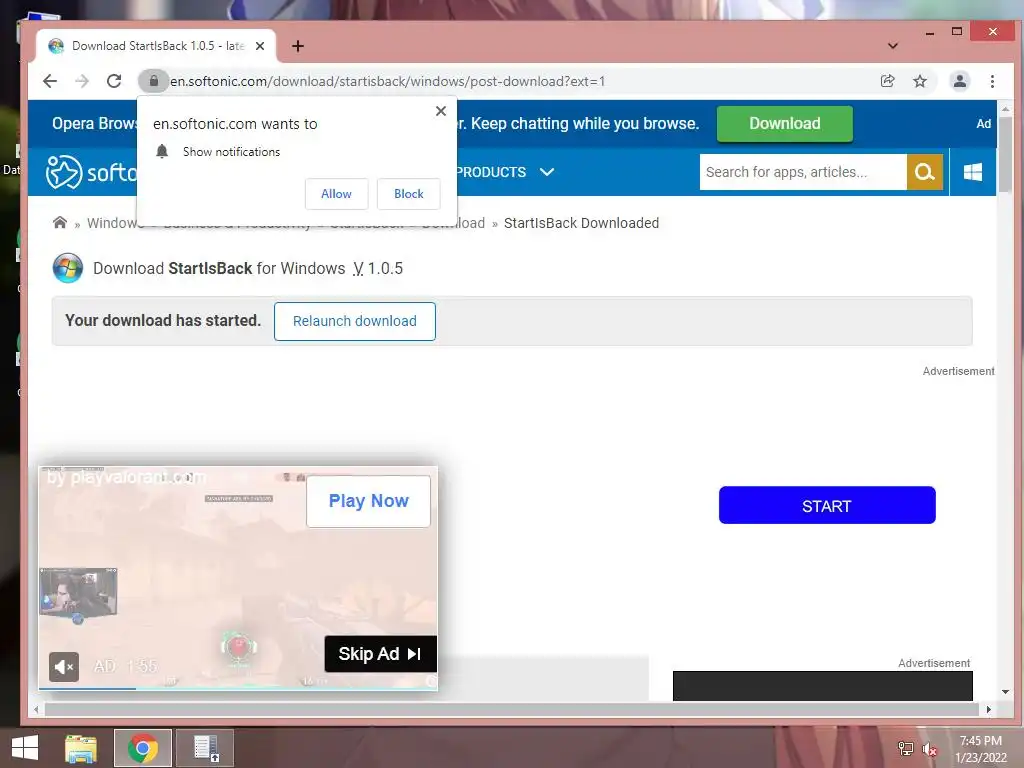Open the server manager taskbar icon
Screen dimensions: 1024x768
[205, 748]
